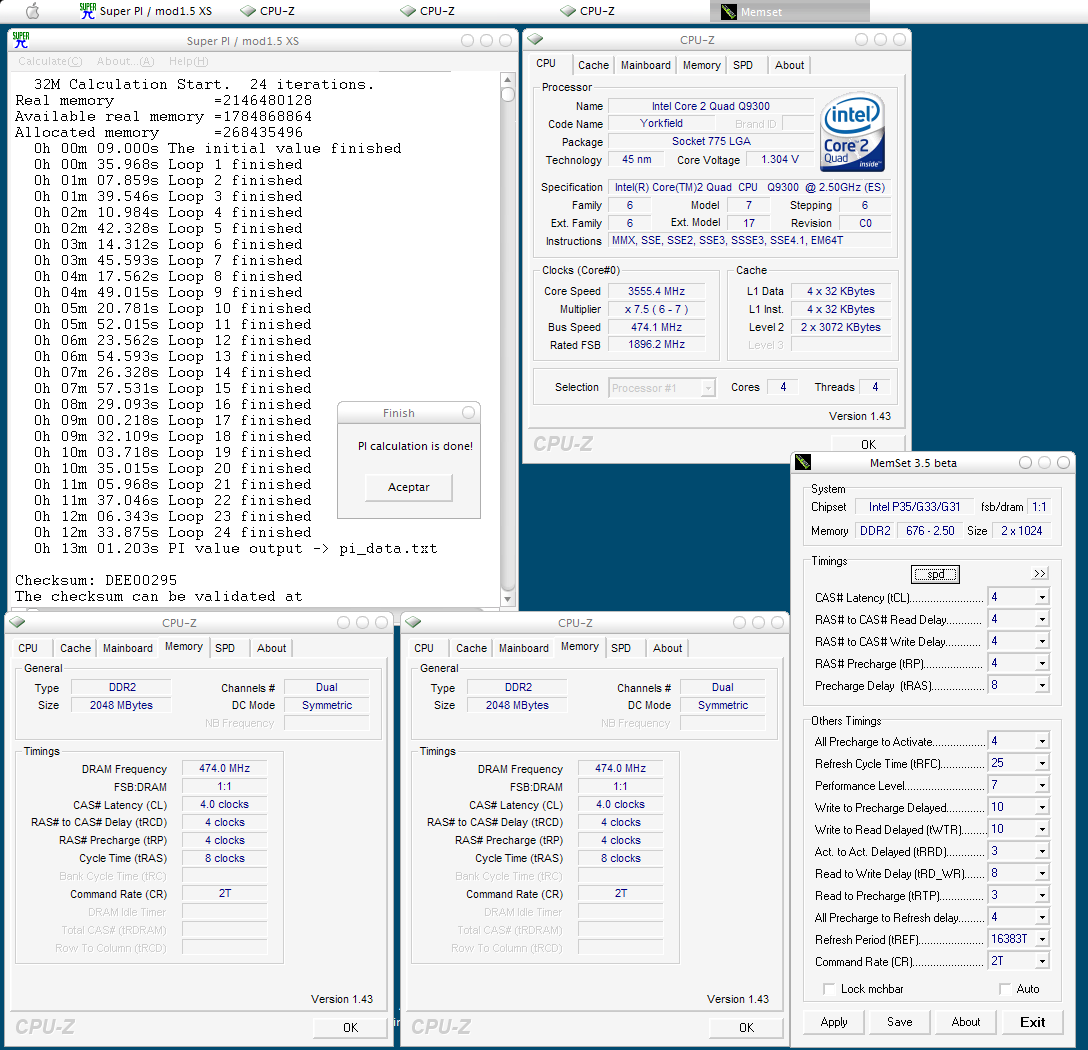The image size is (1088, 1050).
Task: Click the Super PI icon in the top menu bar
Action: (87, 10)
